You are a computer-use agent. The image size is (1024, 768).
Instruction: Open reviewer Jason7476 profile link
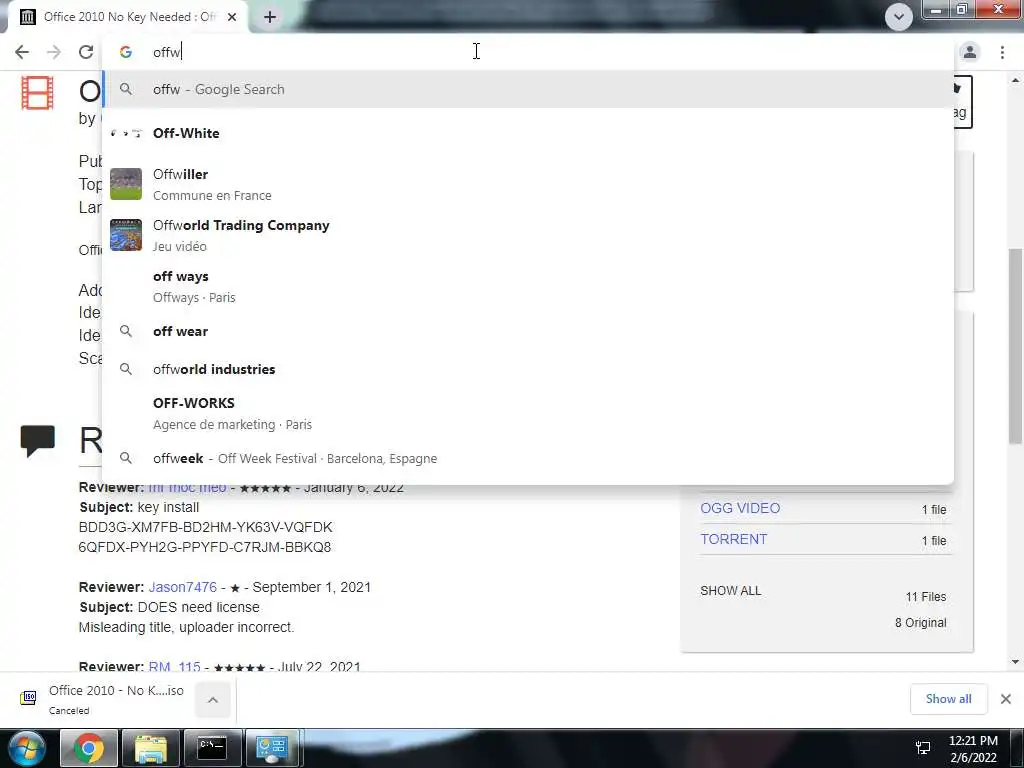(x=183, y=587)
